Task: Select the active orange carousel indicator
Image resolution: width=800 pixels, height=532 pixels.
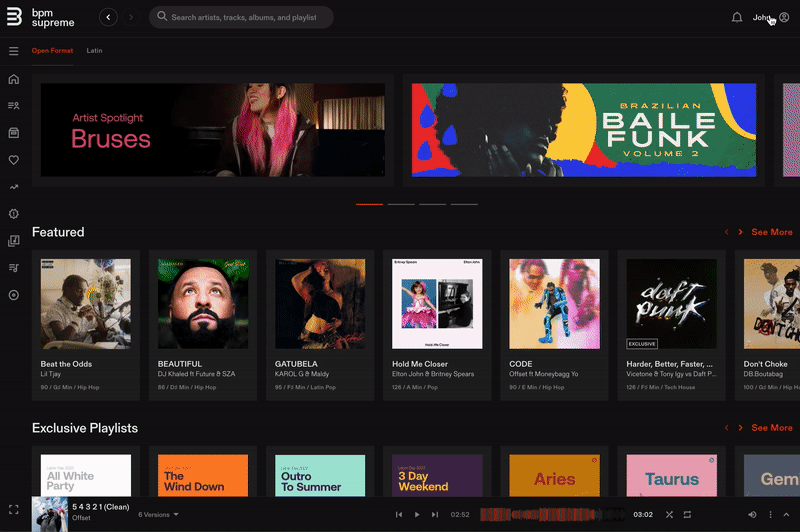Action: pyautogui.click(x=369, y=204)
